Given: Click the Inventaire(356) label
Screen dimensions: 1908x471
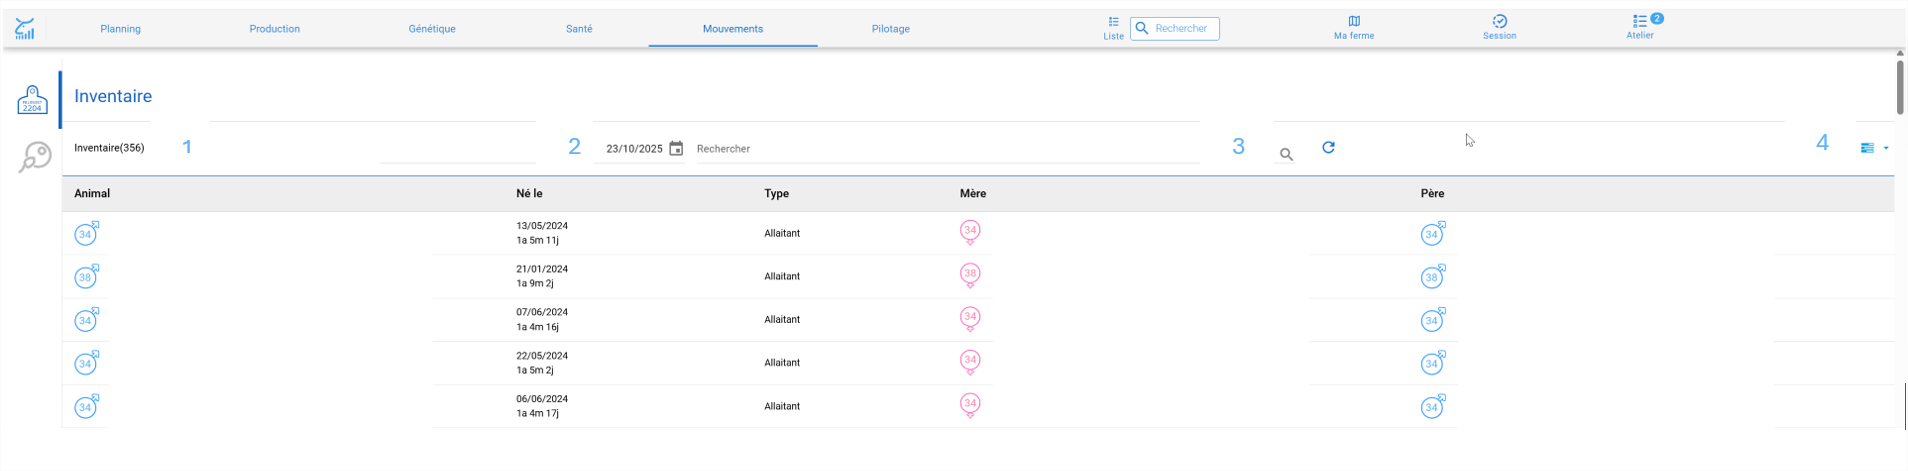Looking at the screenshot, I should 109,148.
